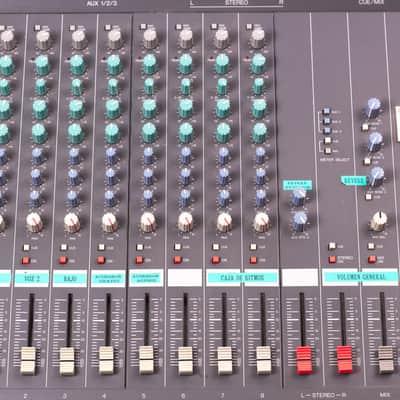Turn the grey gain knob on channel 6
This screenshot has width=400, height=400.
[x=186, y=39]
